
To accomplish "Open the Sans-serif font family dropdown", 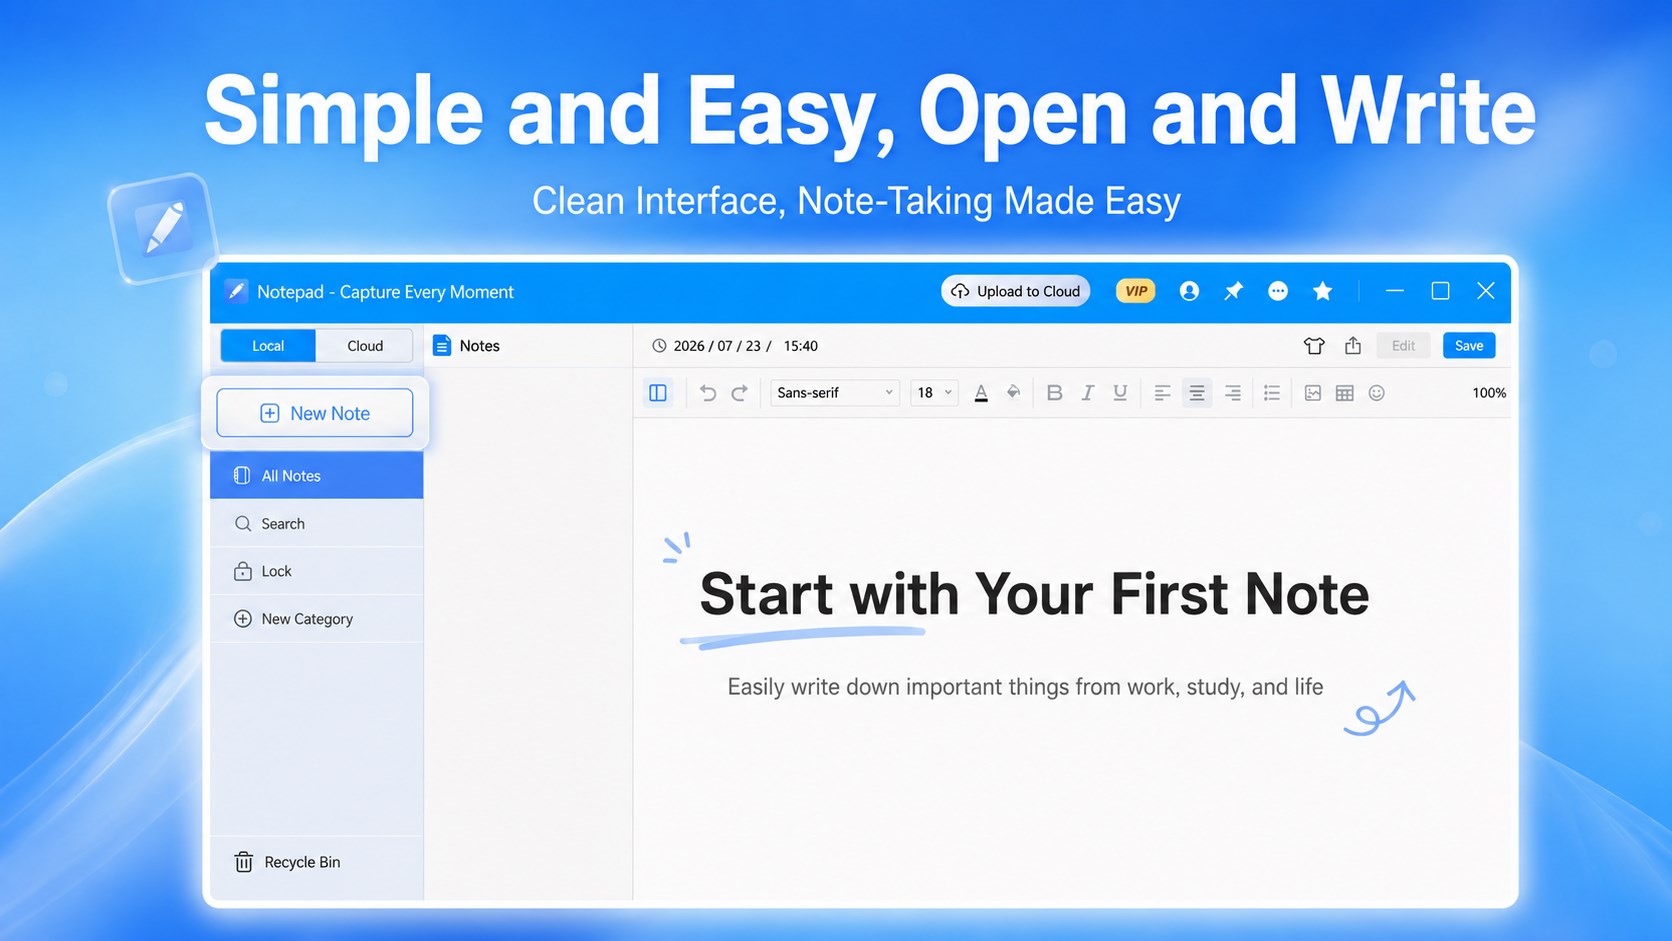I will coord(834,393).
